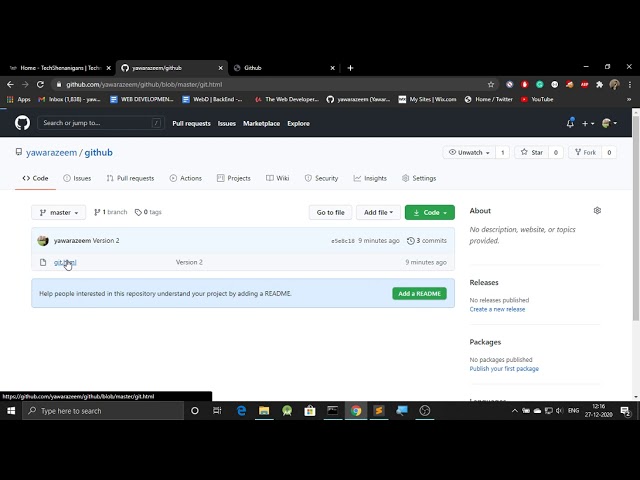Fork this repository
Image resolution: width=640 pixels, height=480 pixels.
point(585,152)
